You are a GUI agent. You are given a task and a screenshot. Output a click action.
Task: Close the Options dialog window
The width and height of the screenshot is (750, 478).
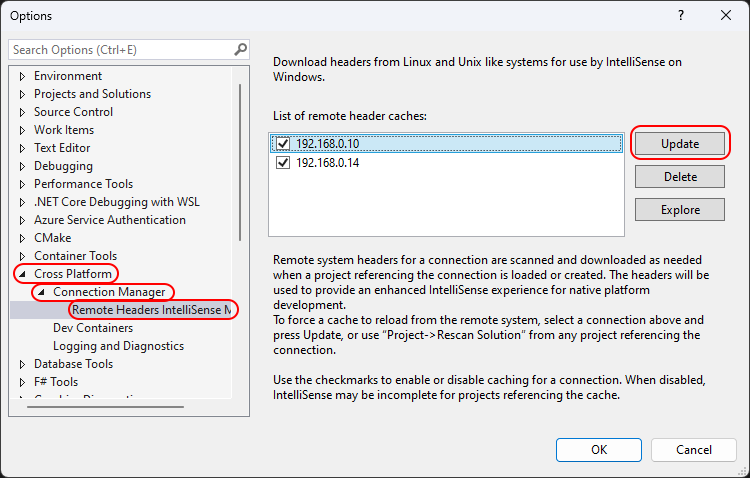(x=726, y=16)
